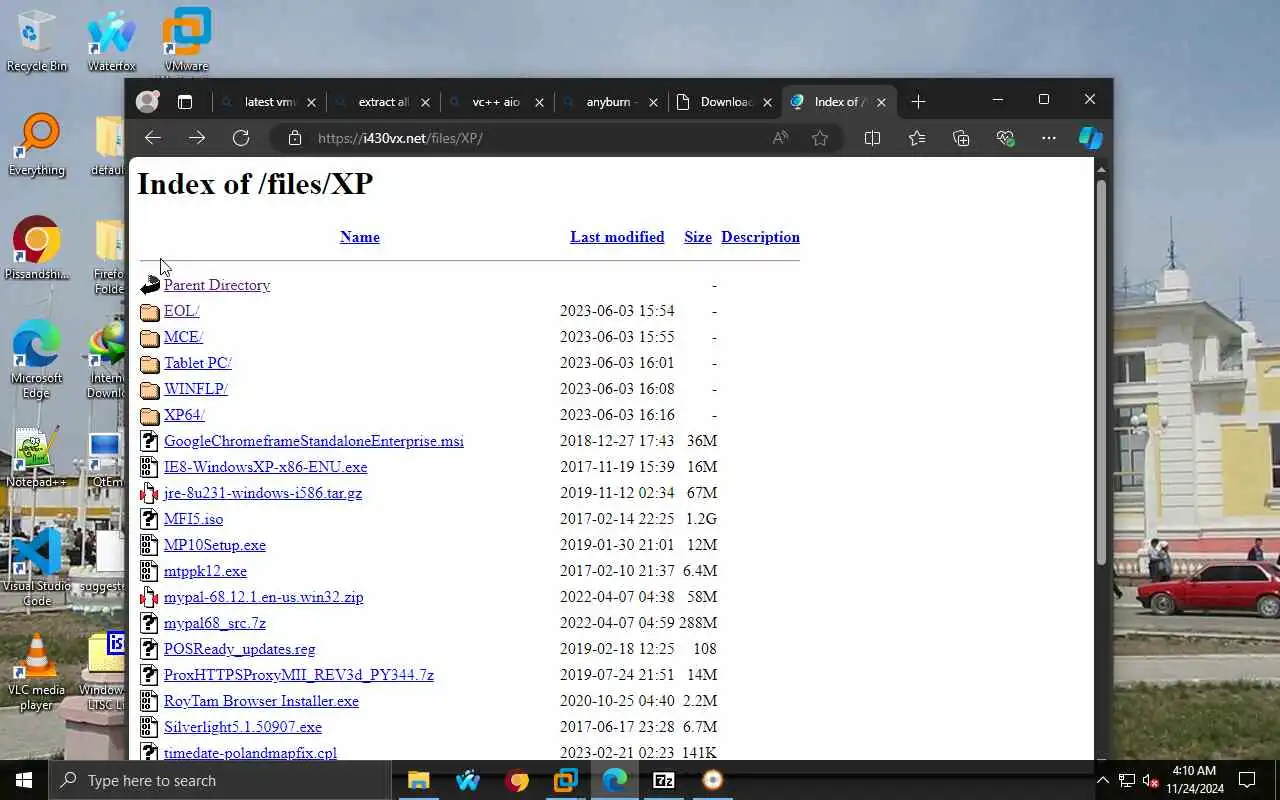Select the Recycle Bin desktop icon
The width and height of the screenshot is (1280, 800).
click(37, 42)
